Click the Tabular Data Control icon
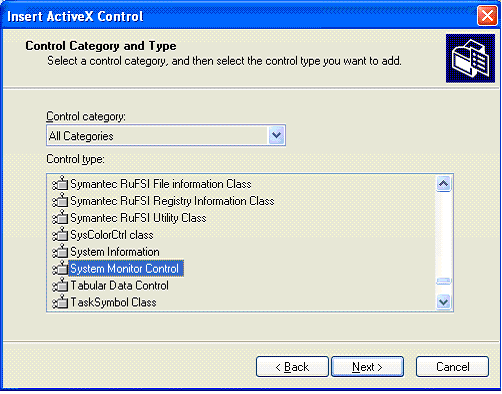The height and width of the screenshot is (394, 502). coord(60,286)
